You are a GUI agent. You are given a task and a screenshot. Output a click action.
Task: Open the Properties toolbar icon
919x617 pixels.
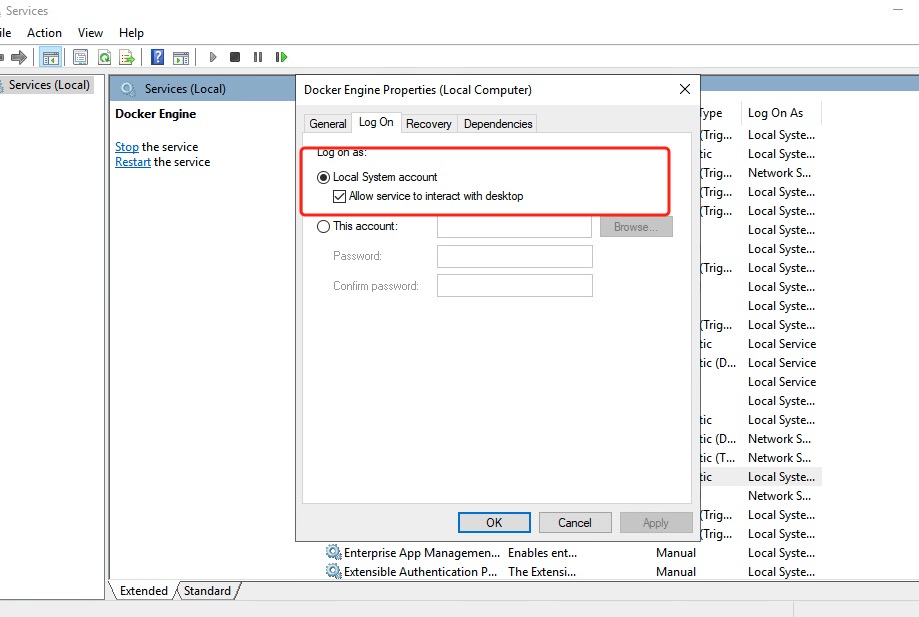(80, 57)
